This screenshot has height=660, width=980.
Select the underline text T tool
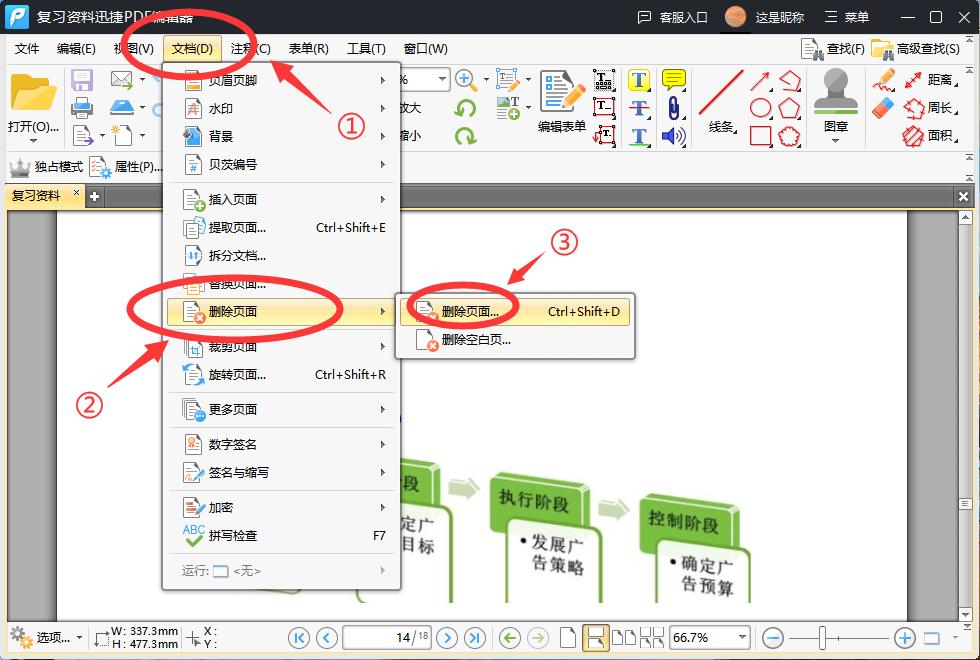pos(638,136)
